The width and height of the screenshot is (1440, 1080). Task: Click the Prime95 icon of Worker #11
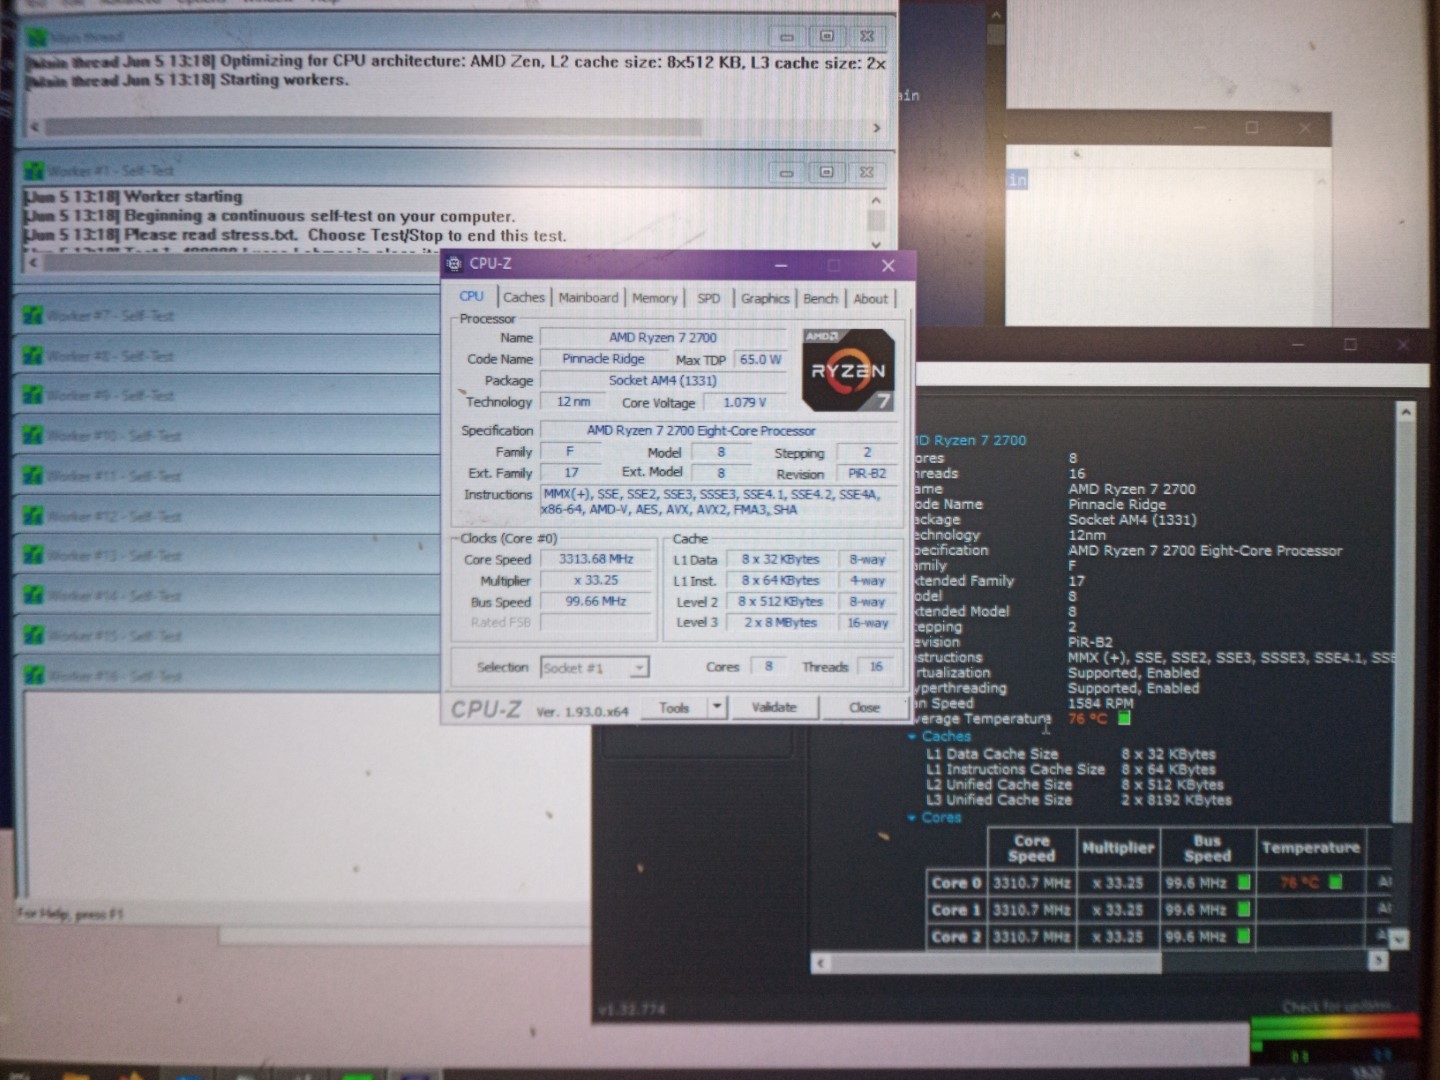33,475
